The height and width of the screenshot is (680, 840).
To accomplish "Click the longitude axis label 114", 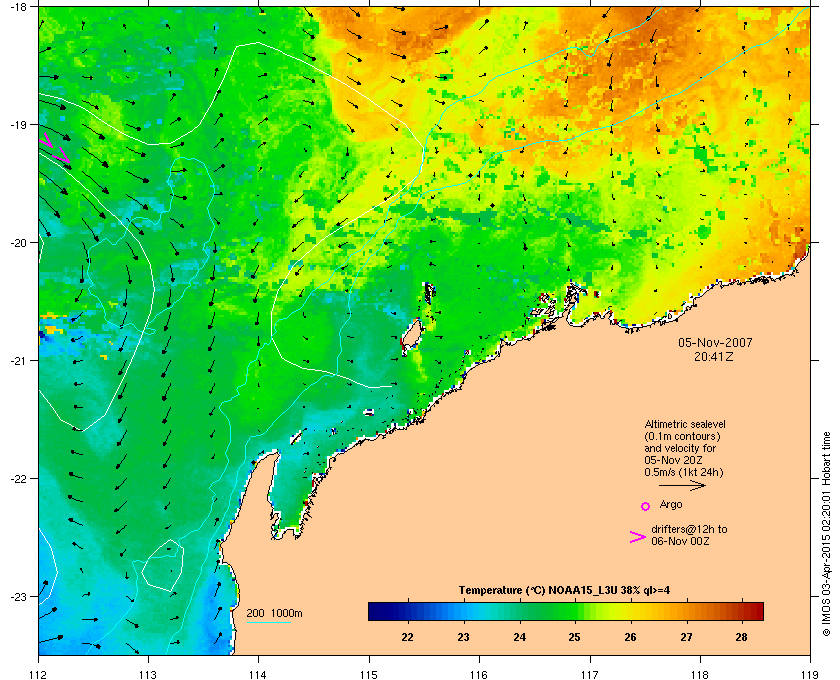I will point(258,675).
